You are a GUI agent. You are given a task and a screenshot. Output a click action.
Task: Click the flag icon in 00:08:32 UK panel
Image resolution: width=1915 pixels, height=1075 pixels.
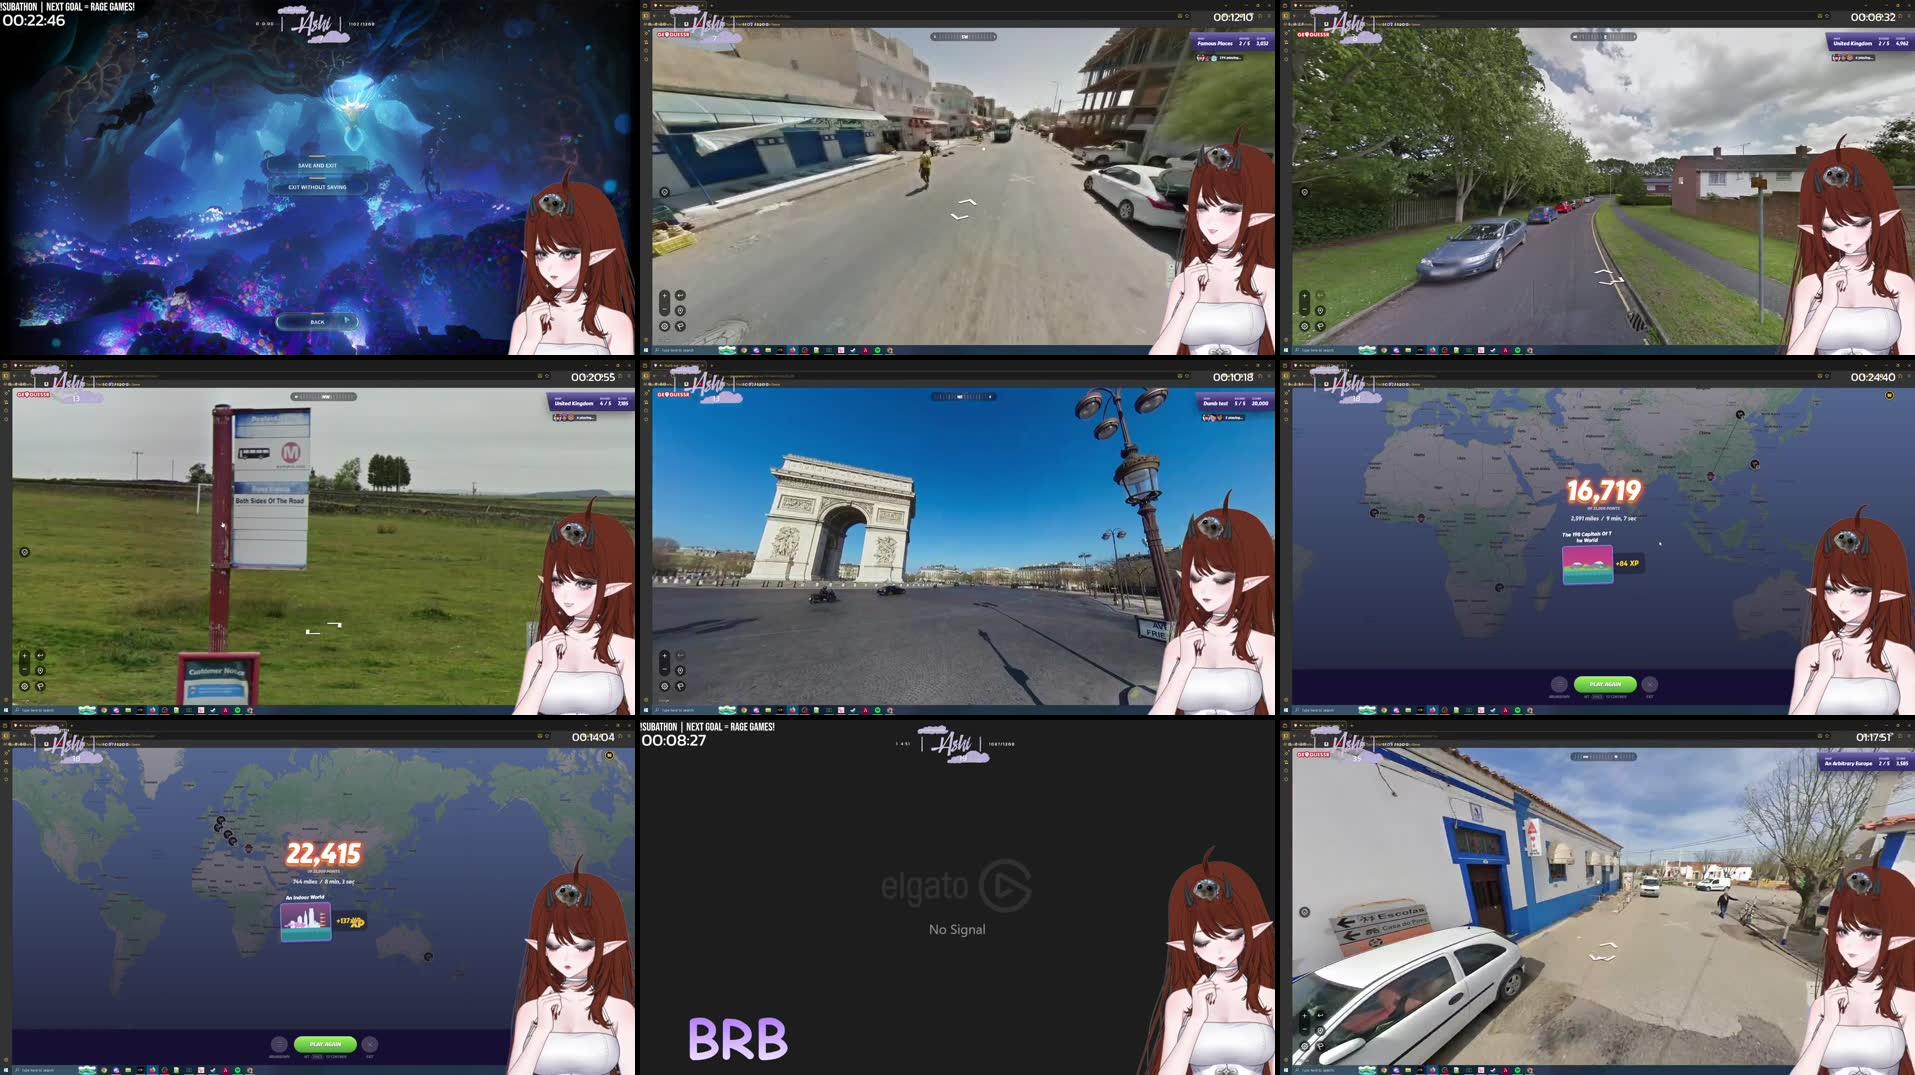pyautogui.click(x=1320, y=326)
